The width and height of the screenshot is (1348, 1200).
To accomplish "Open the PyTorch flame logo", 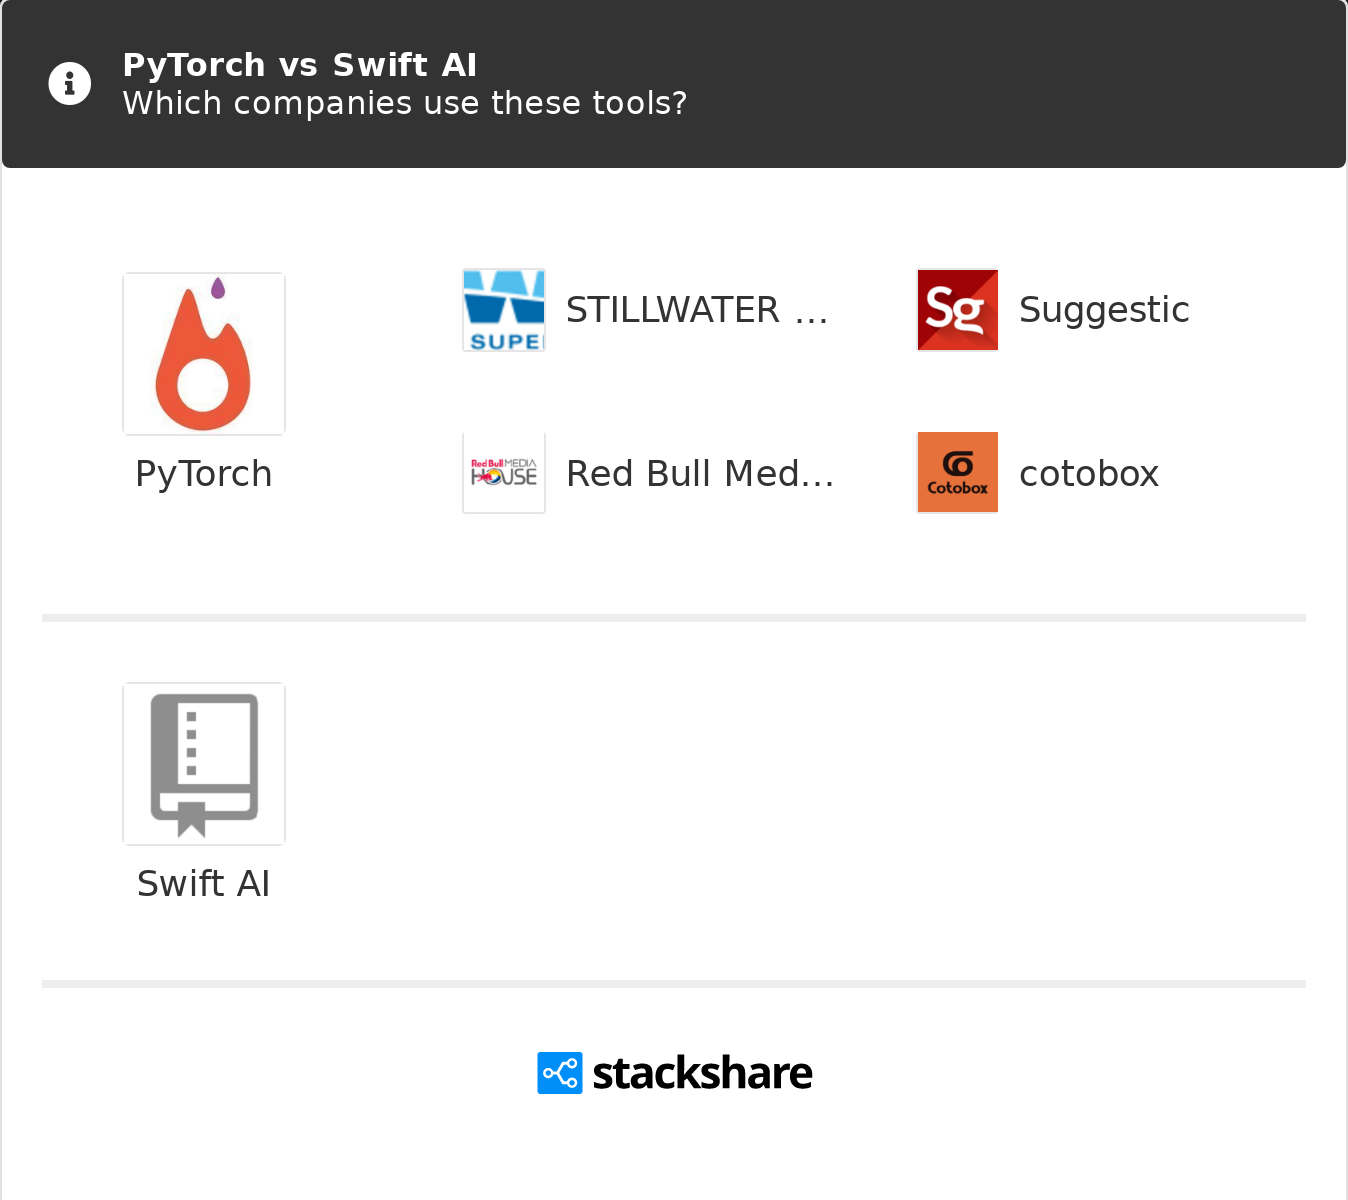I will [204, 354].
